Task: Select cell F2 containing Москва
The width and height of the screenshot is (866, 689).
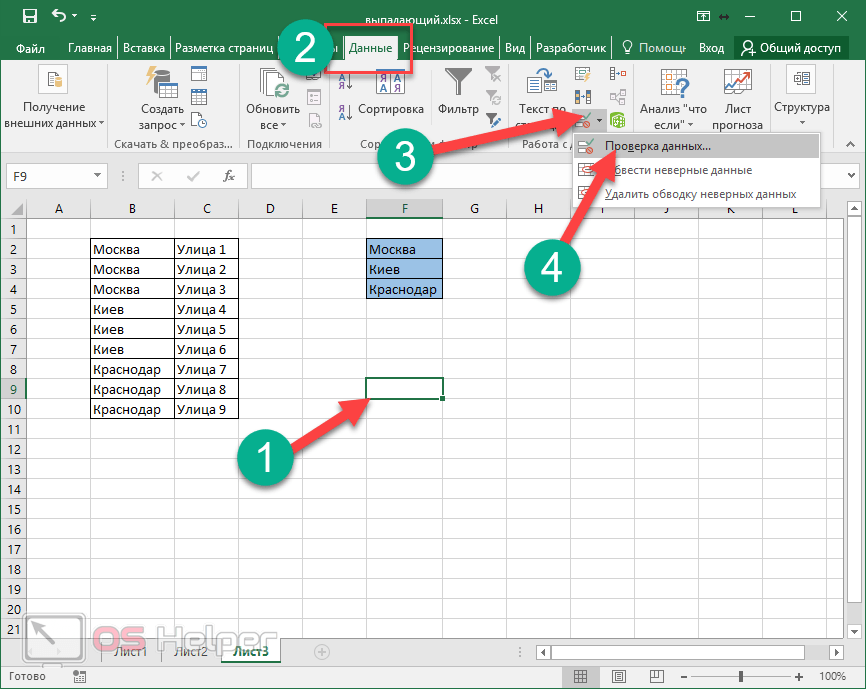Action: [404, 249]
